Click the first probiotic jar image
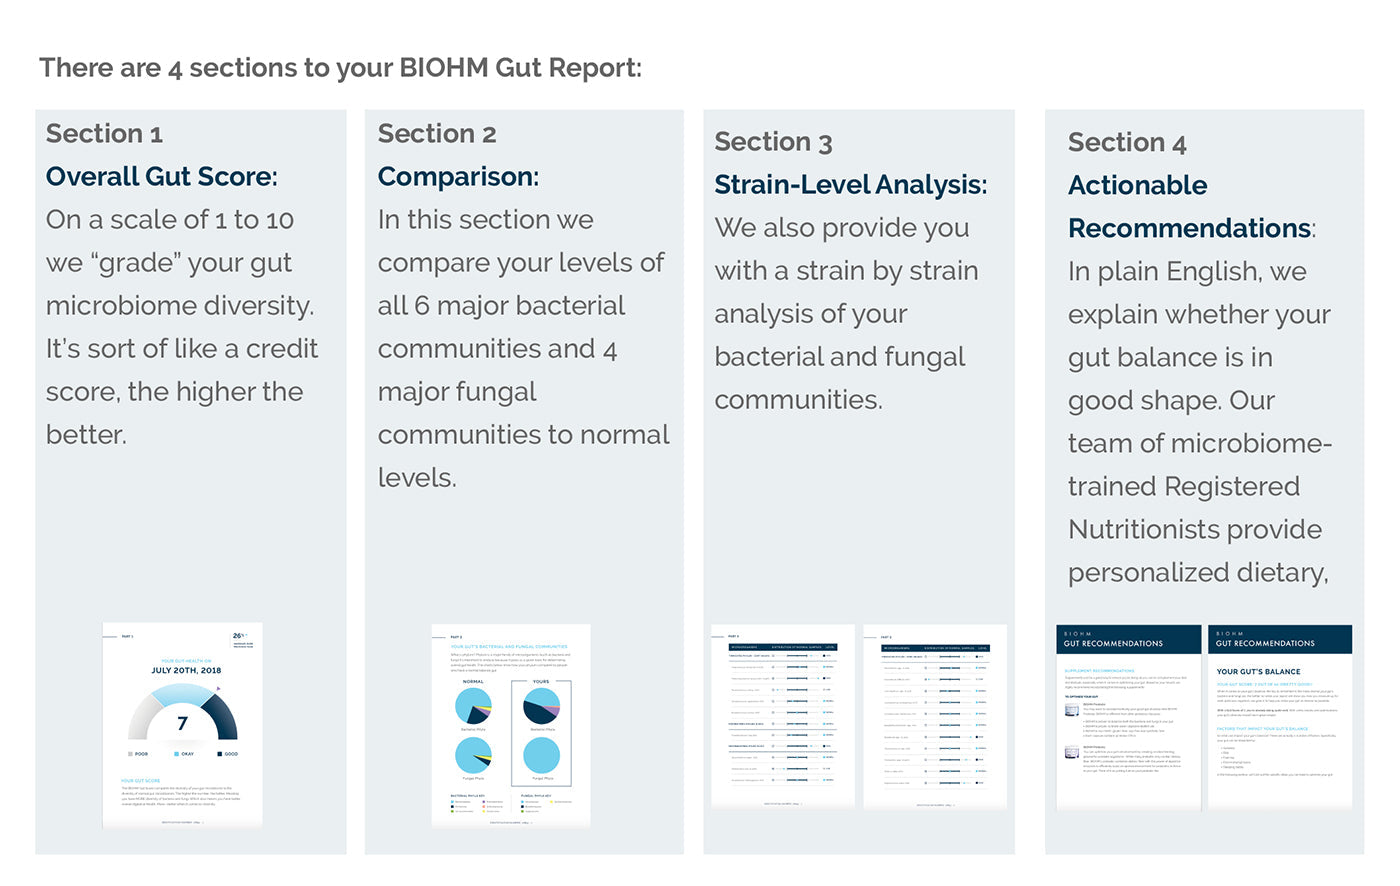 1072,710
